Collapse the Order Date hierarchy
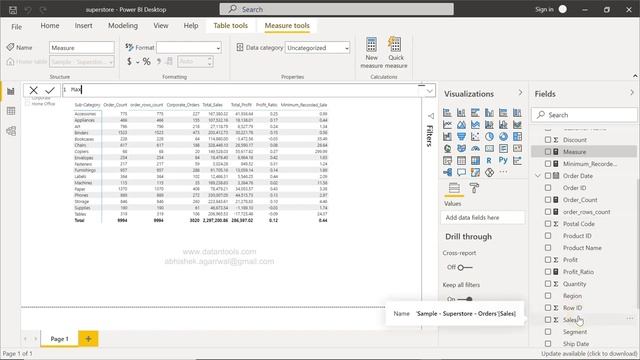 point(538,176)
